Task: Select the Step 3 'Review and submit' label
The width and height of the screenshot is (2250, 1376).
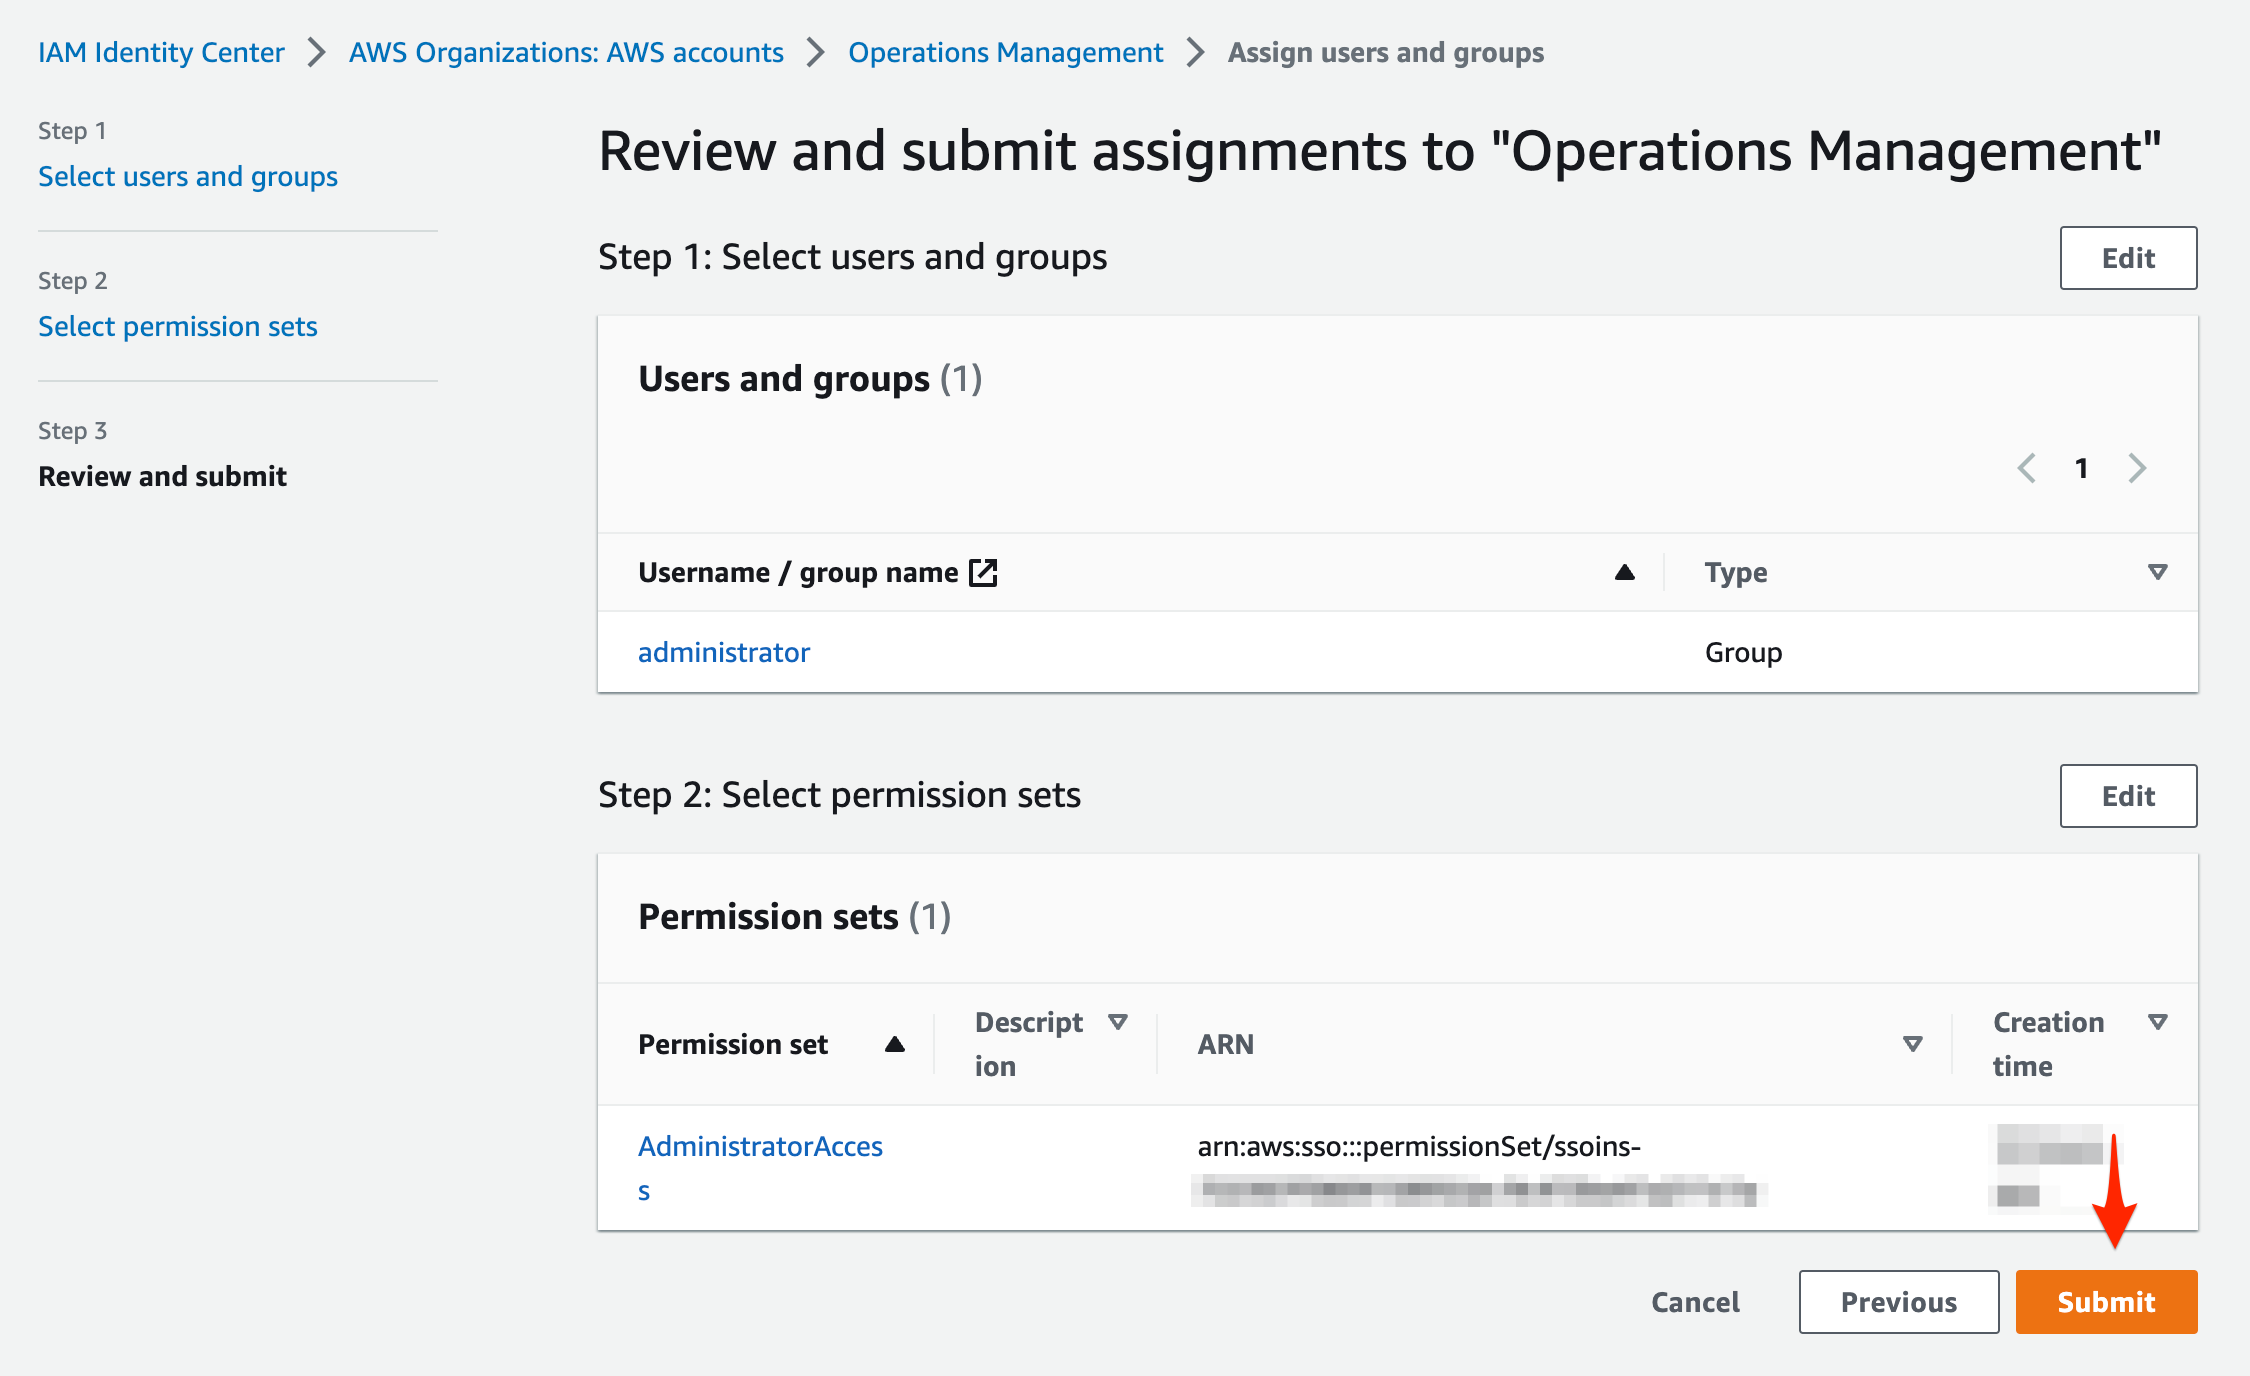Action: pyautogui.click(x=162, y=476)
